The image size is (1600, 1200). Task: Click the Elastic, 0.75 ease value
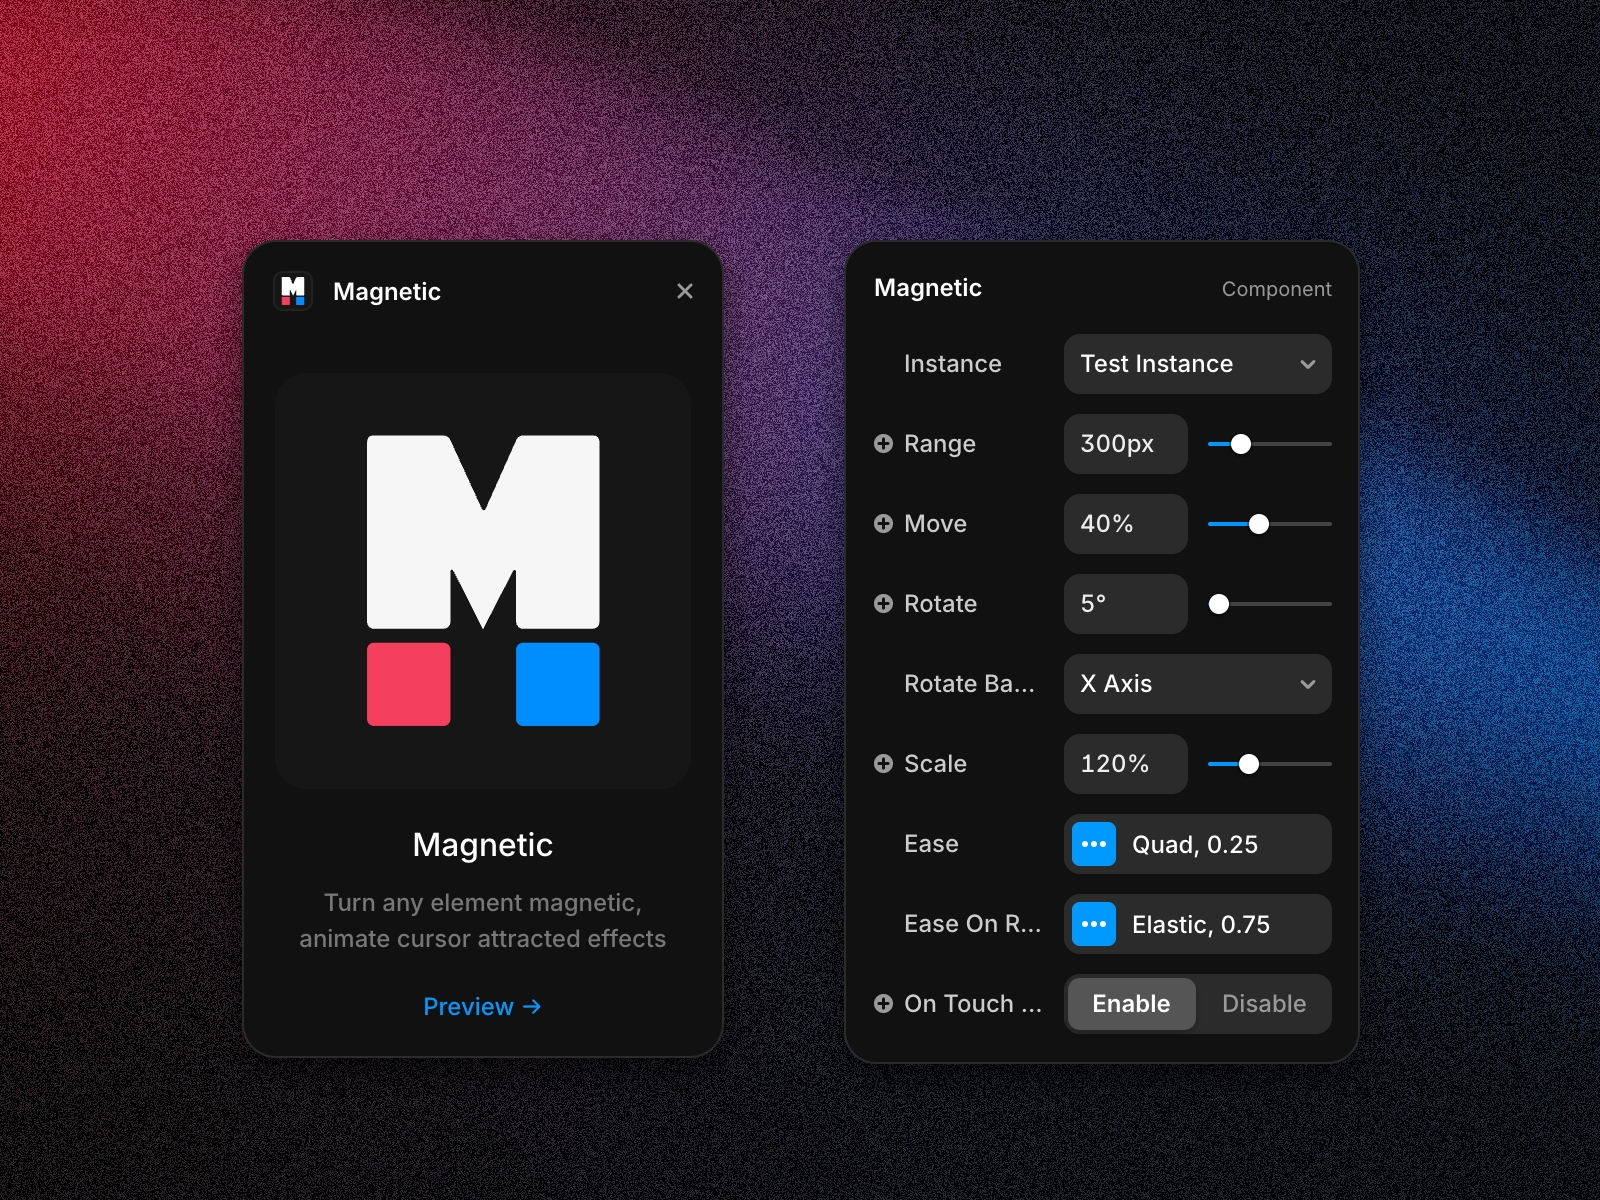1201,925
